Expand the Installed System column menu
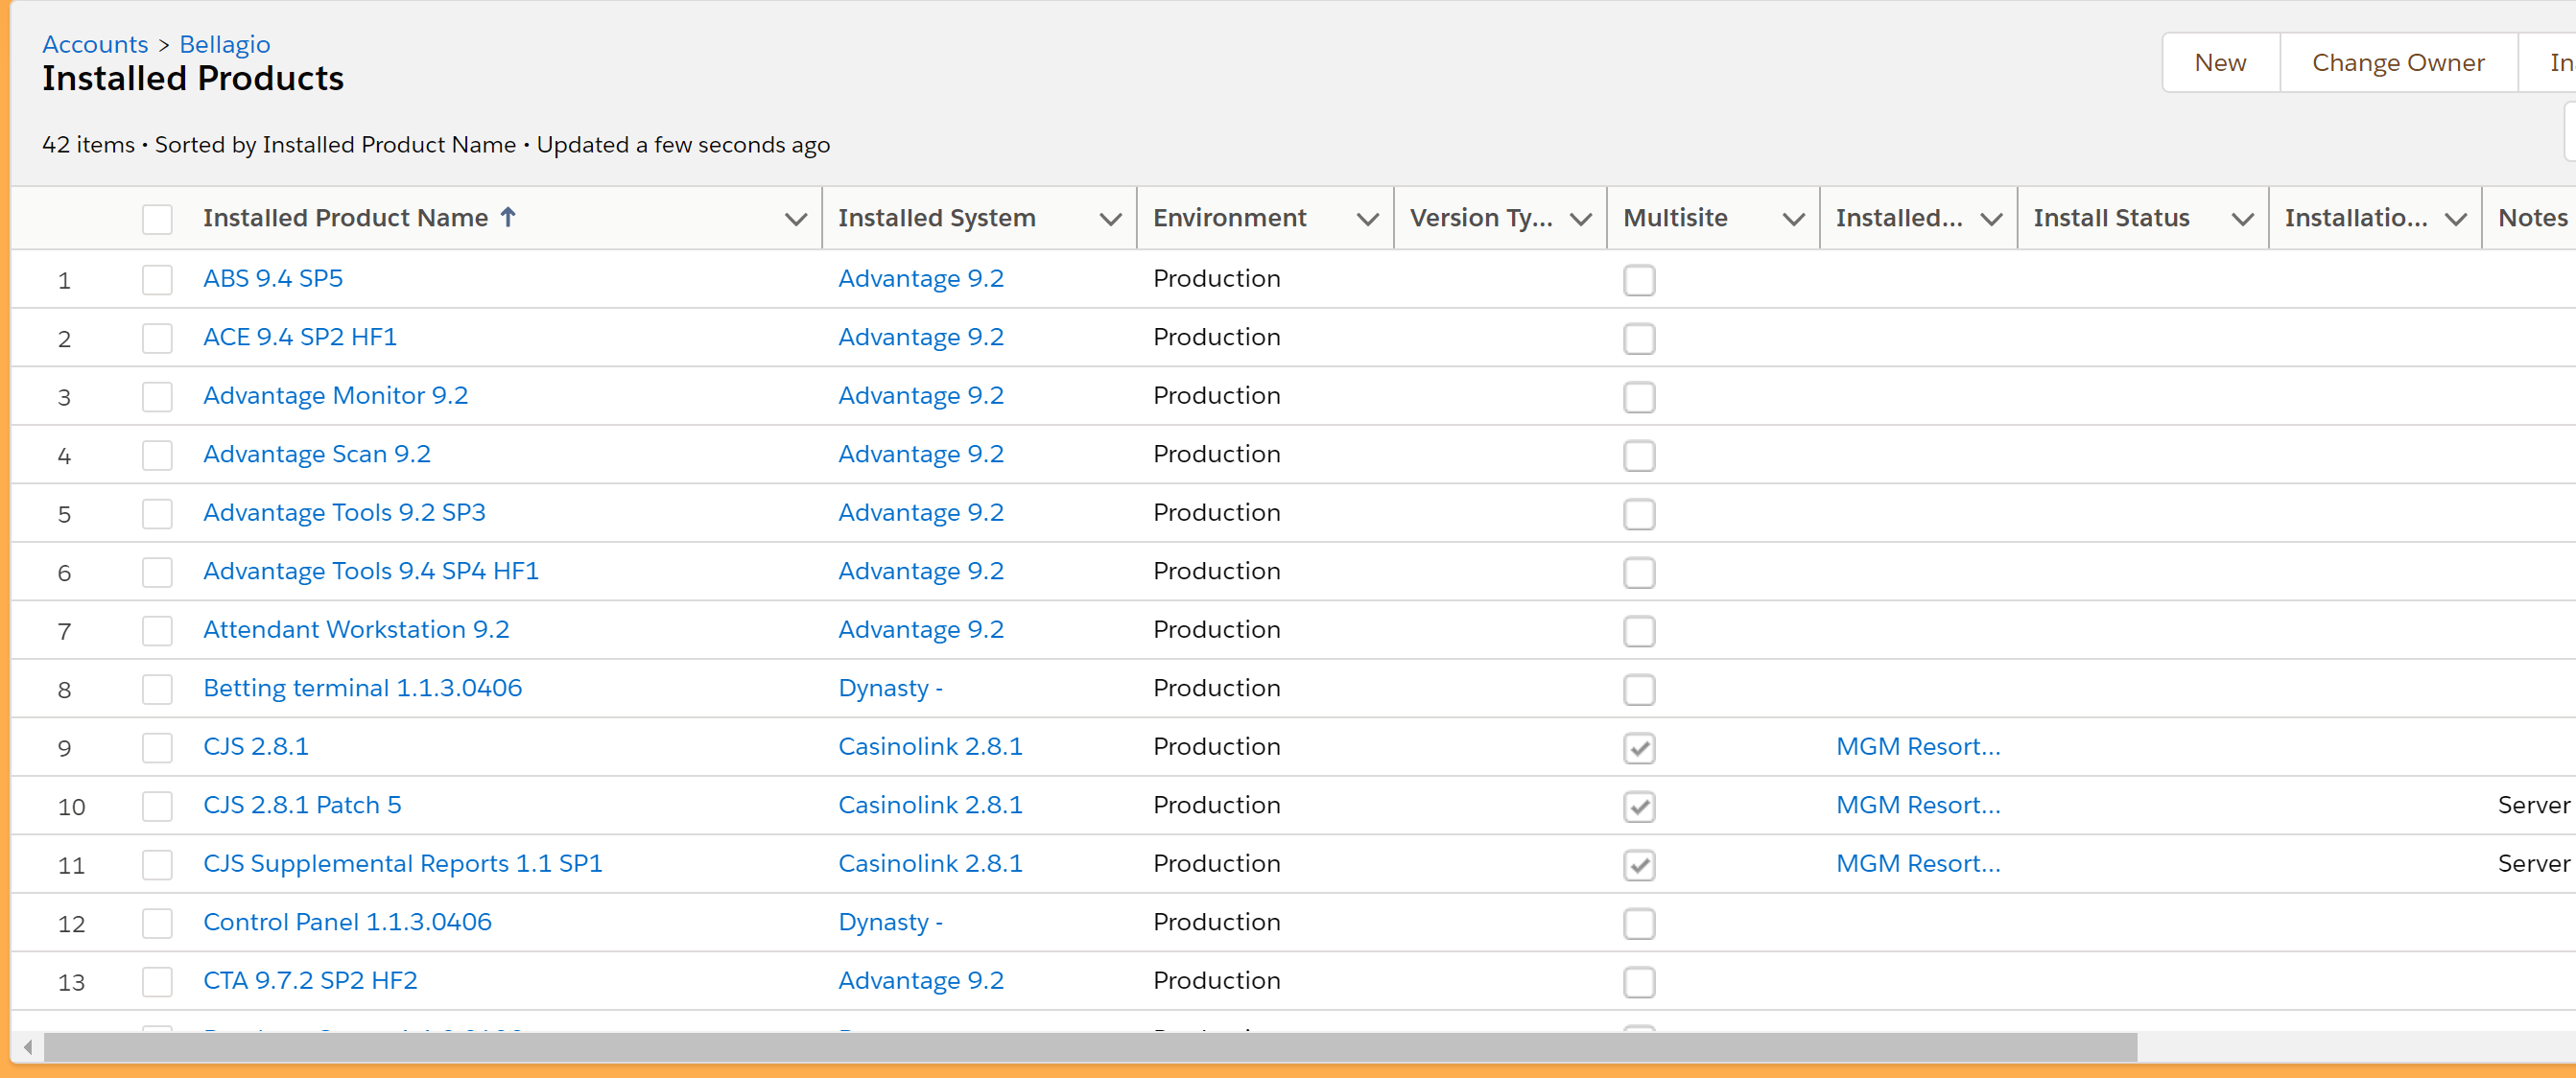This screenshot has height=1078, width=2576. [1109, 219]
